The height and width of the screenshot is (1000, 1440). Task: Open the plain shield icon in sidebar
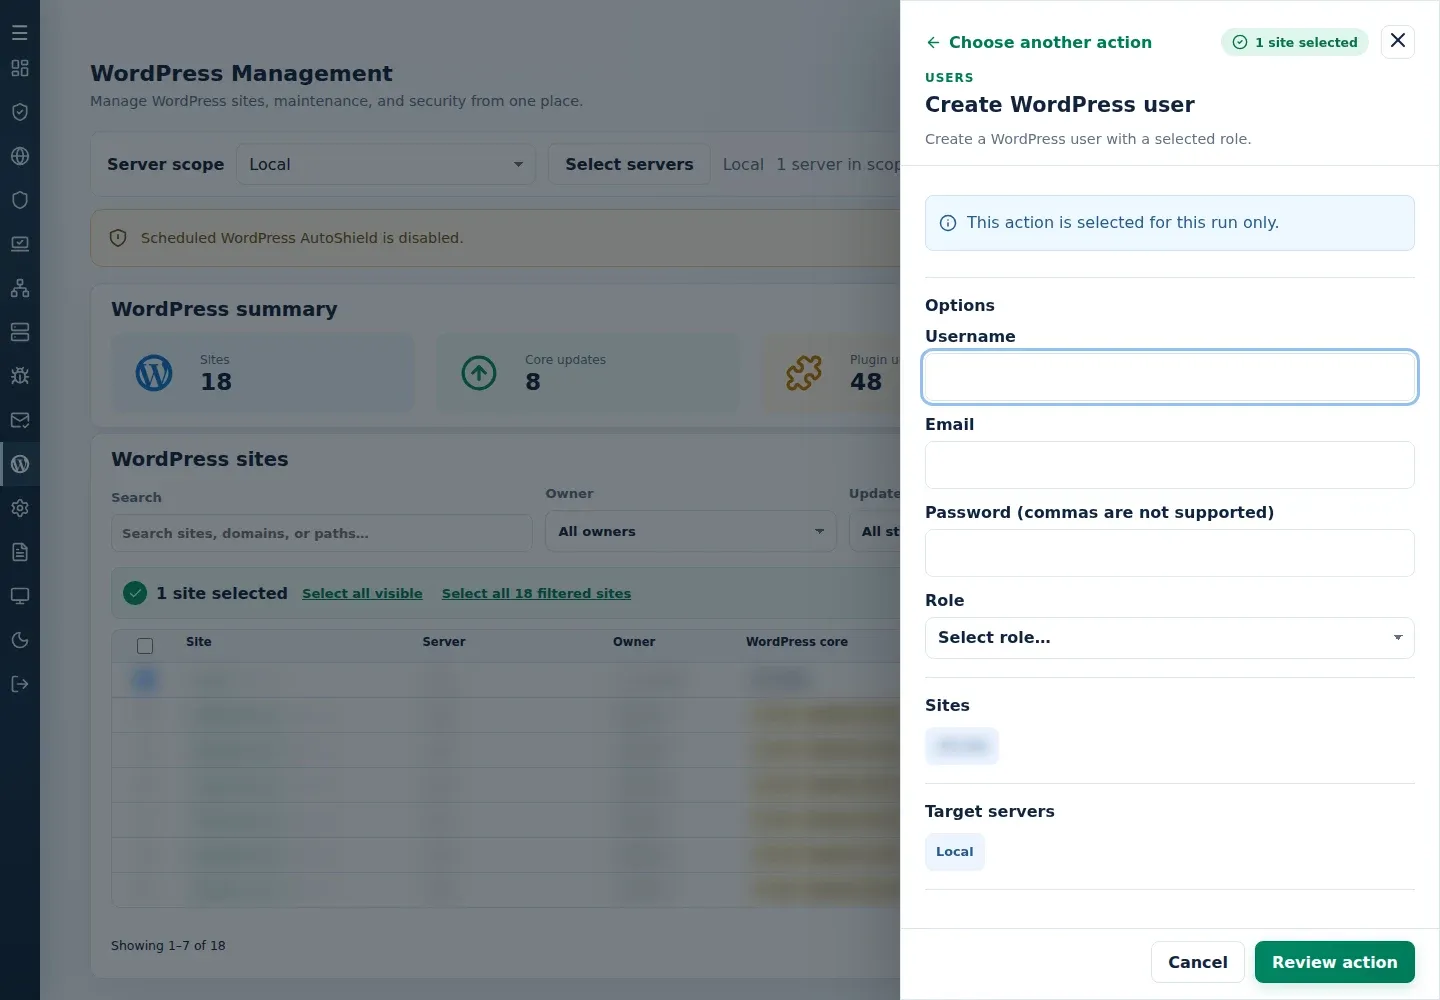tap(20, 200)
